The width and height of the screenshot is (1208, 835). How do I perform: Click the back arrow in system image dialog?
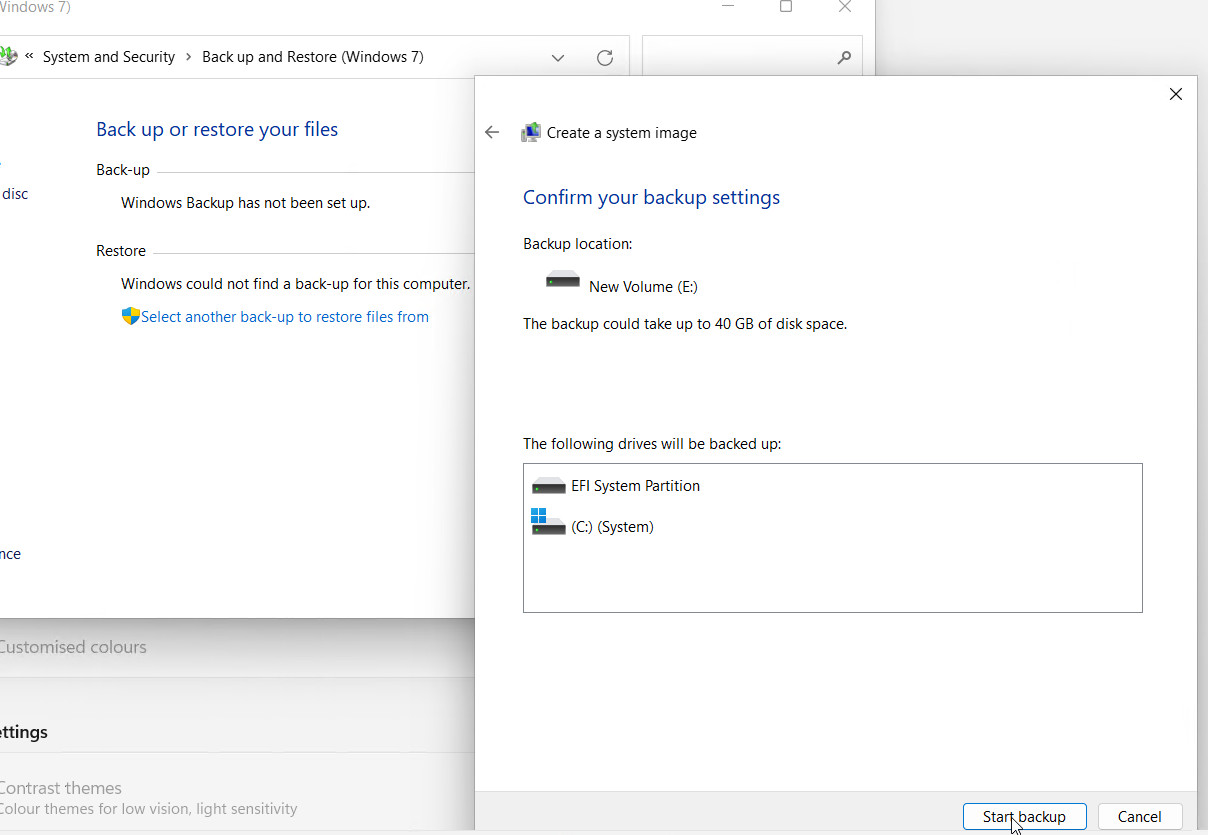pos(491,133)
